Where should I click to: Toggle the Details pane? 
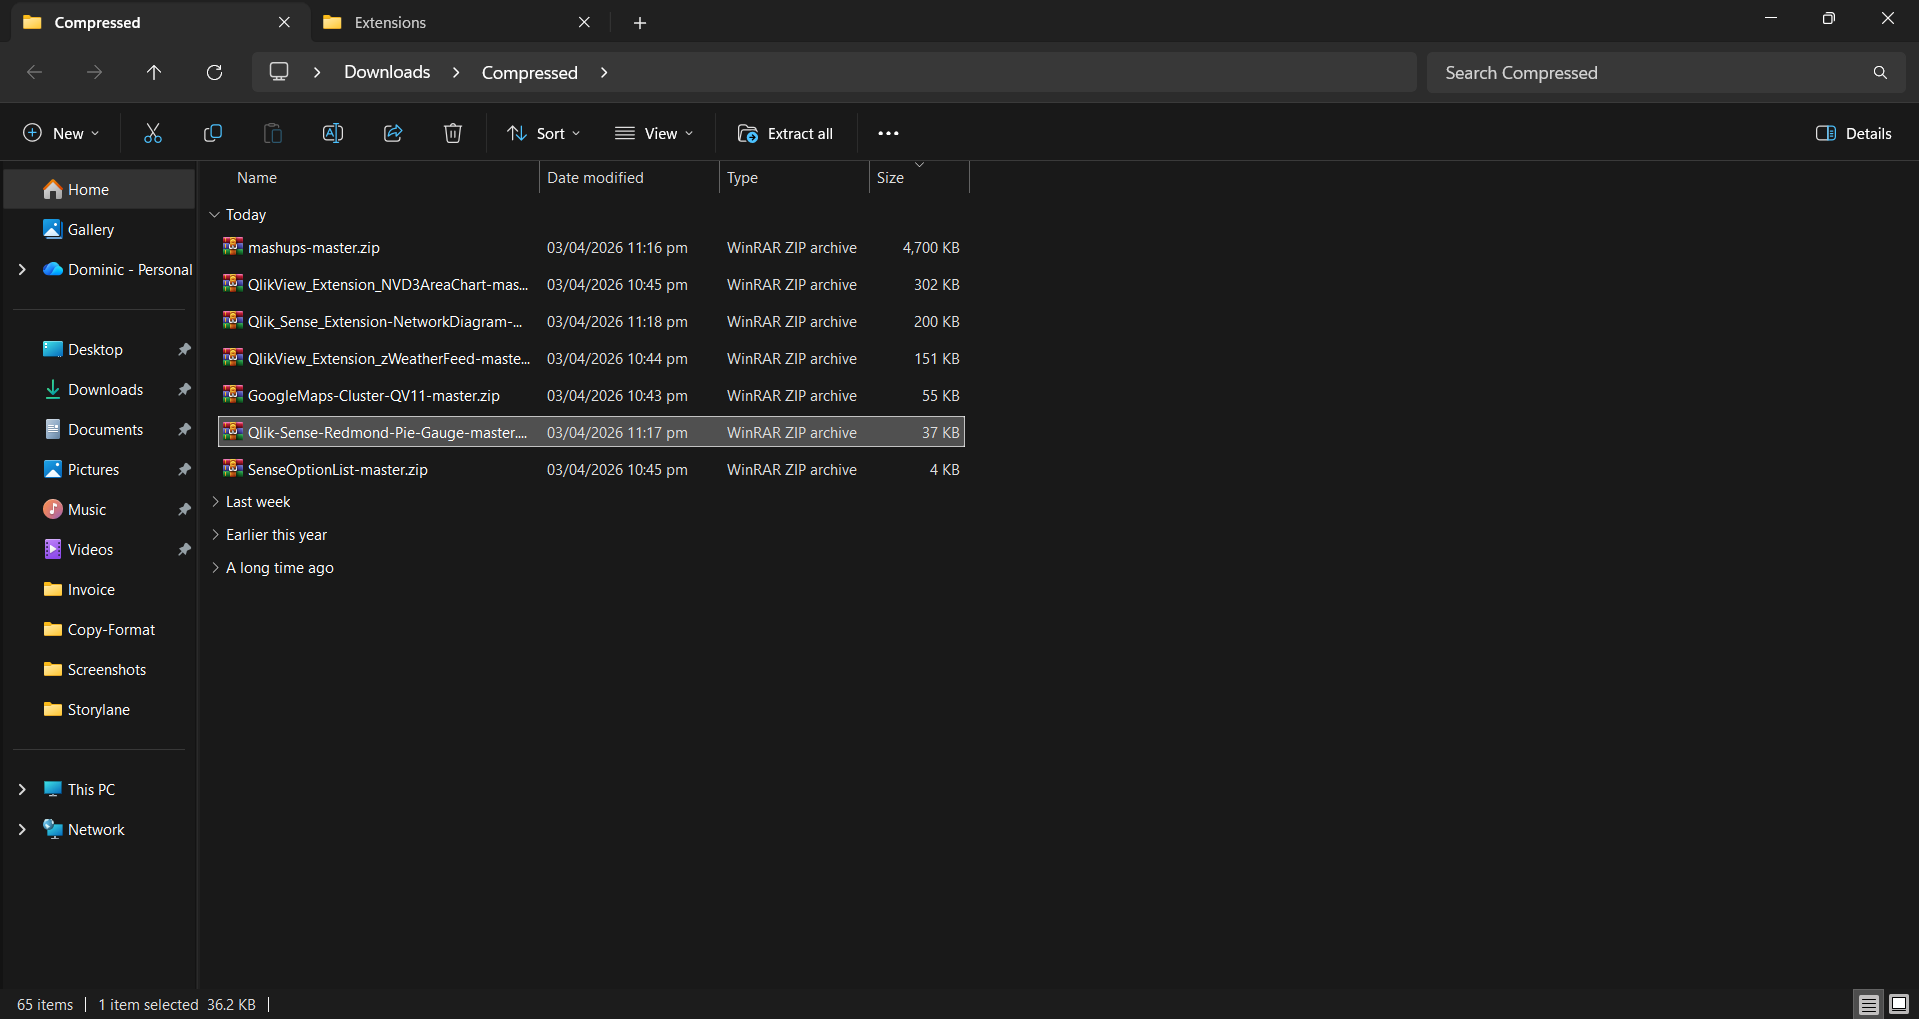1853,133
